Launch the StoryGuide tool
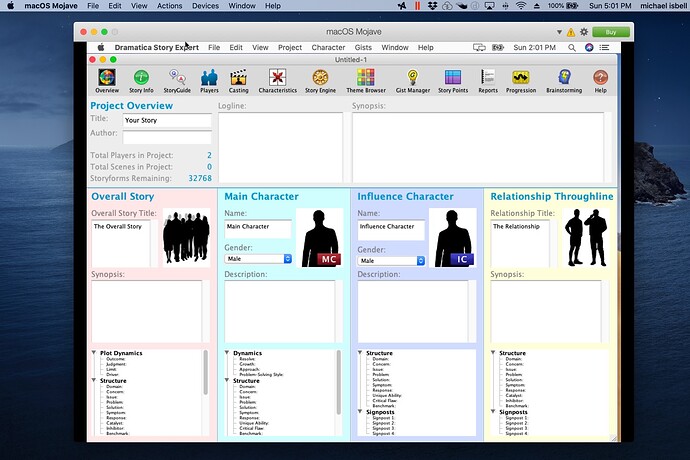The image size is (690, 460). pos(177,81)
